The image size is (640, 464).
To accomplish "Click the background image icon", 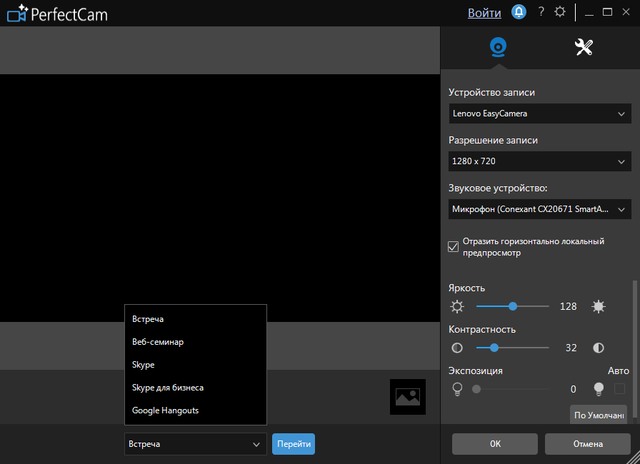I will pos(407,396).
